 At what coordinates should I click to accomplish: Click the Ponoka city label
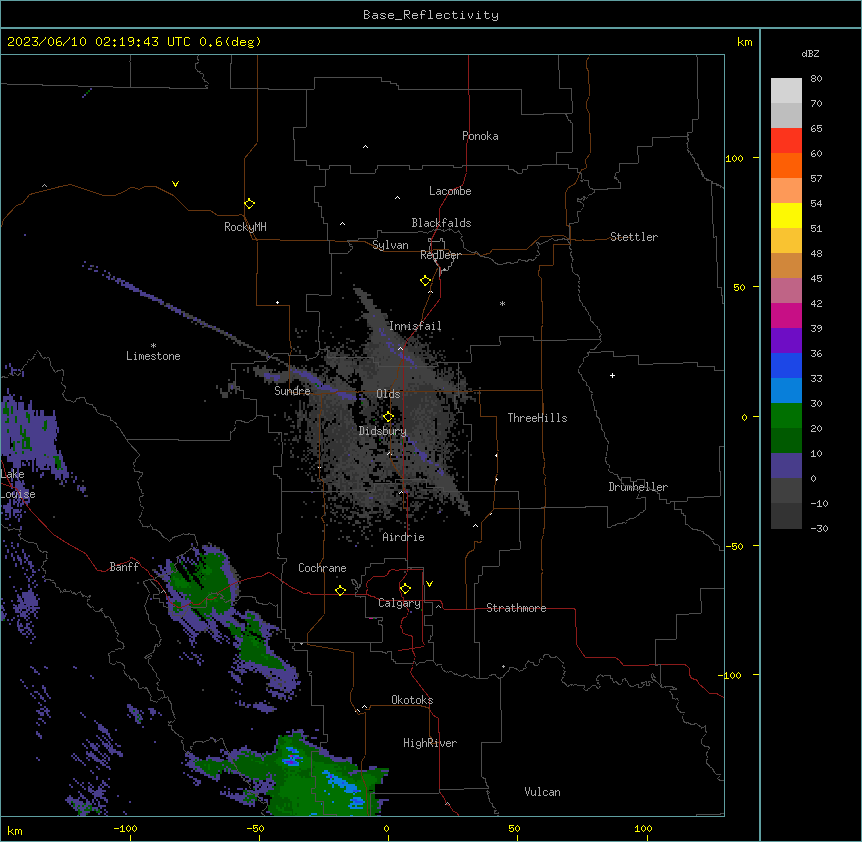click(x=480, y=136)
